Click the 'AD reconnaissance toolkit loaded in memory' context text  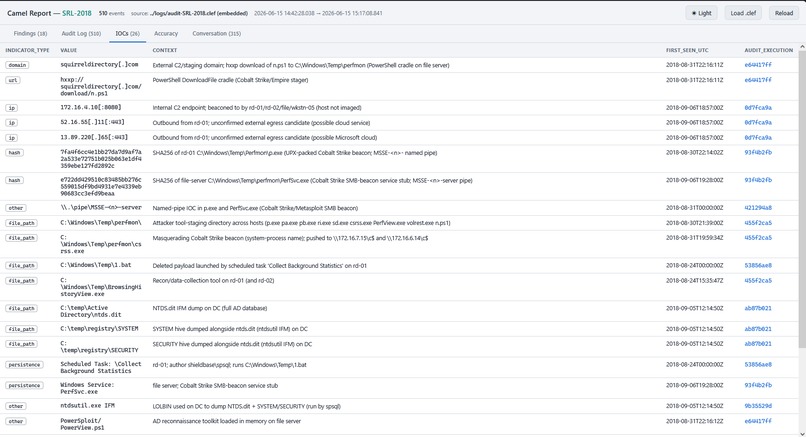click(x=227, y=421)
